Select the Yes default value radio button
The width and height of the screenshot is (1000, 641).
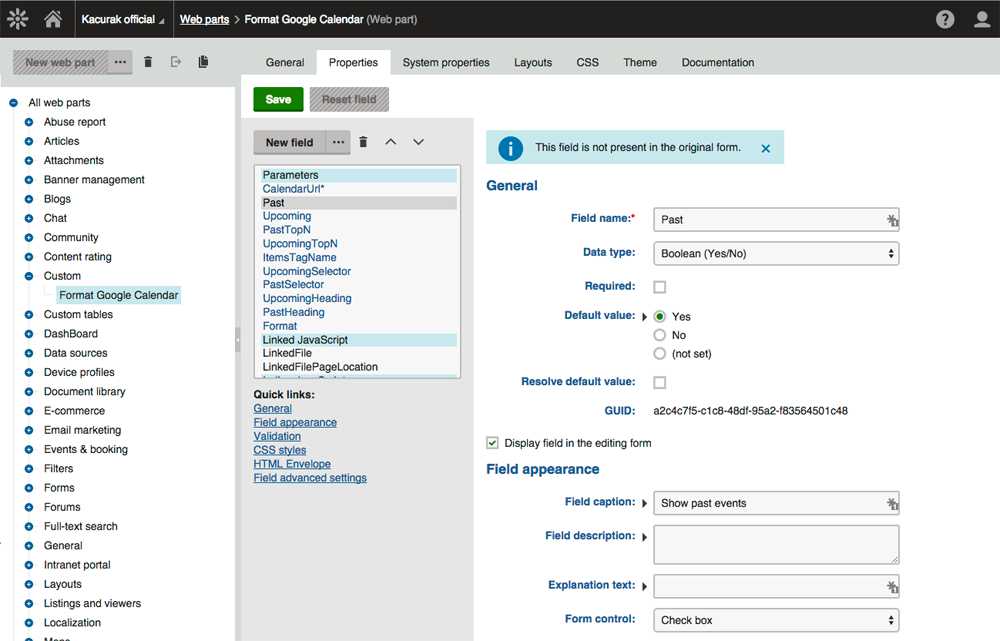pyautogui.click(x=659, y=316)
